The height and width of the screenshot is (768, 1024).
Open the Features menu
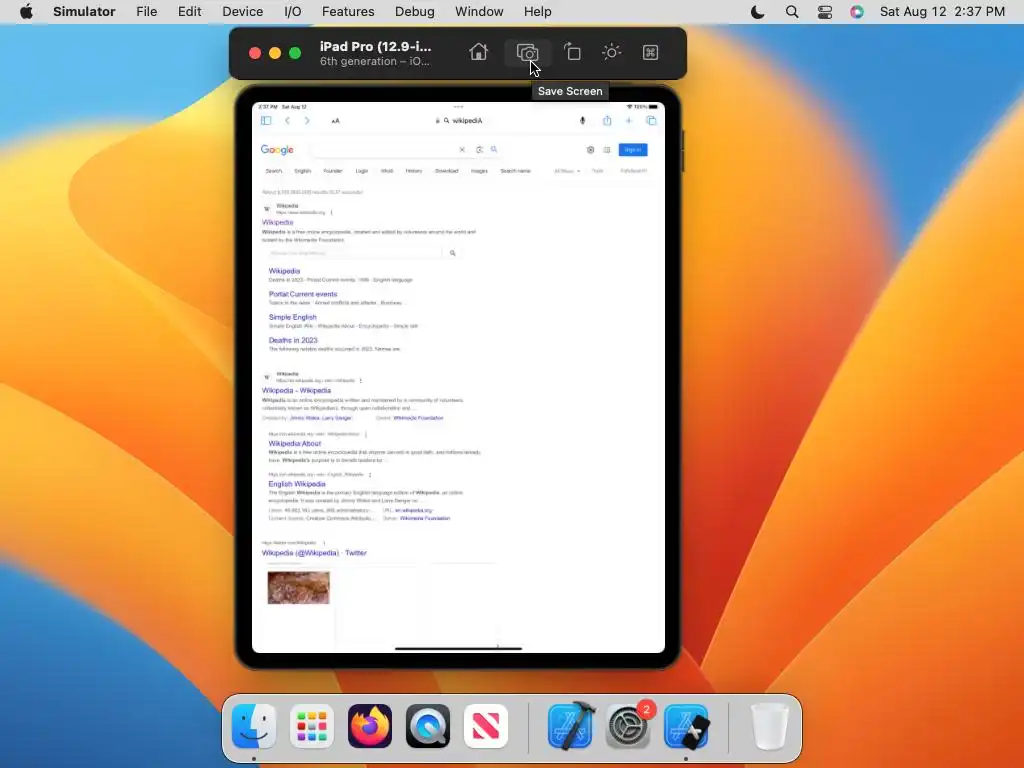point(348,12)
